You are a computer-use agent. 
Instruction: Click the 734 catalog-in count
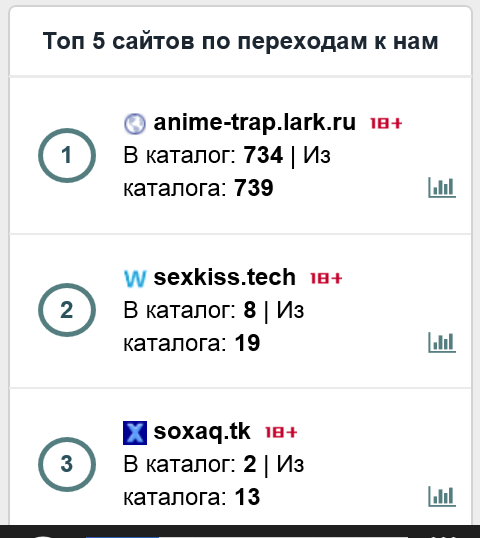pos(263,155)
